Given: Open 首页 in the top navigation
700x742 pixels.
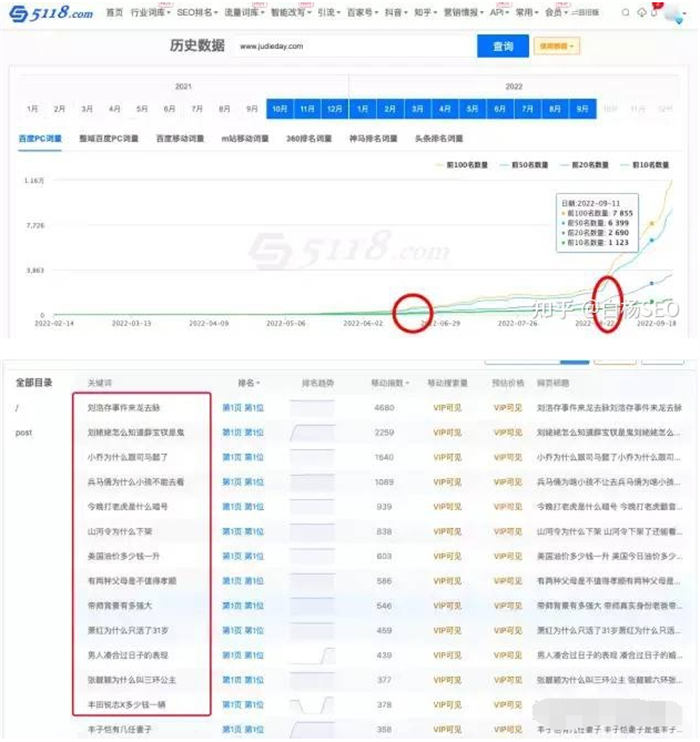Looking at the screenshot, I should (114, 12).
